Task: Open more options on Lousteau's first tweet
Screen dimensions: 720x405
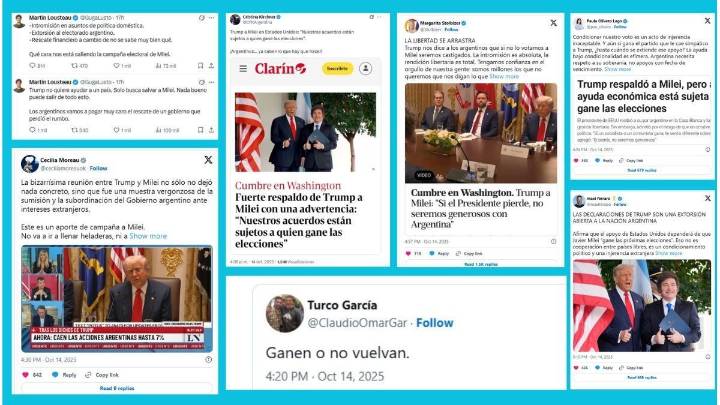Action: point(211,18)
